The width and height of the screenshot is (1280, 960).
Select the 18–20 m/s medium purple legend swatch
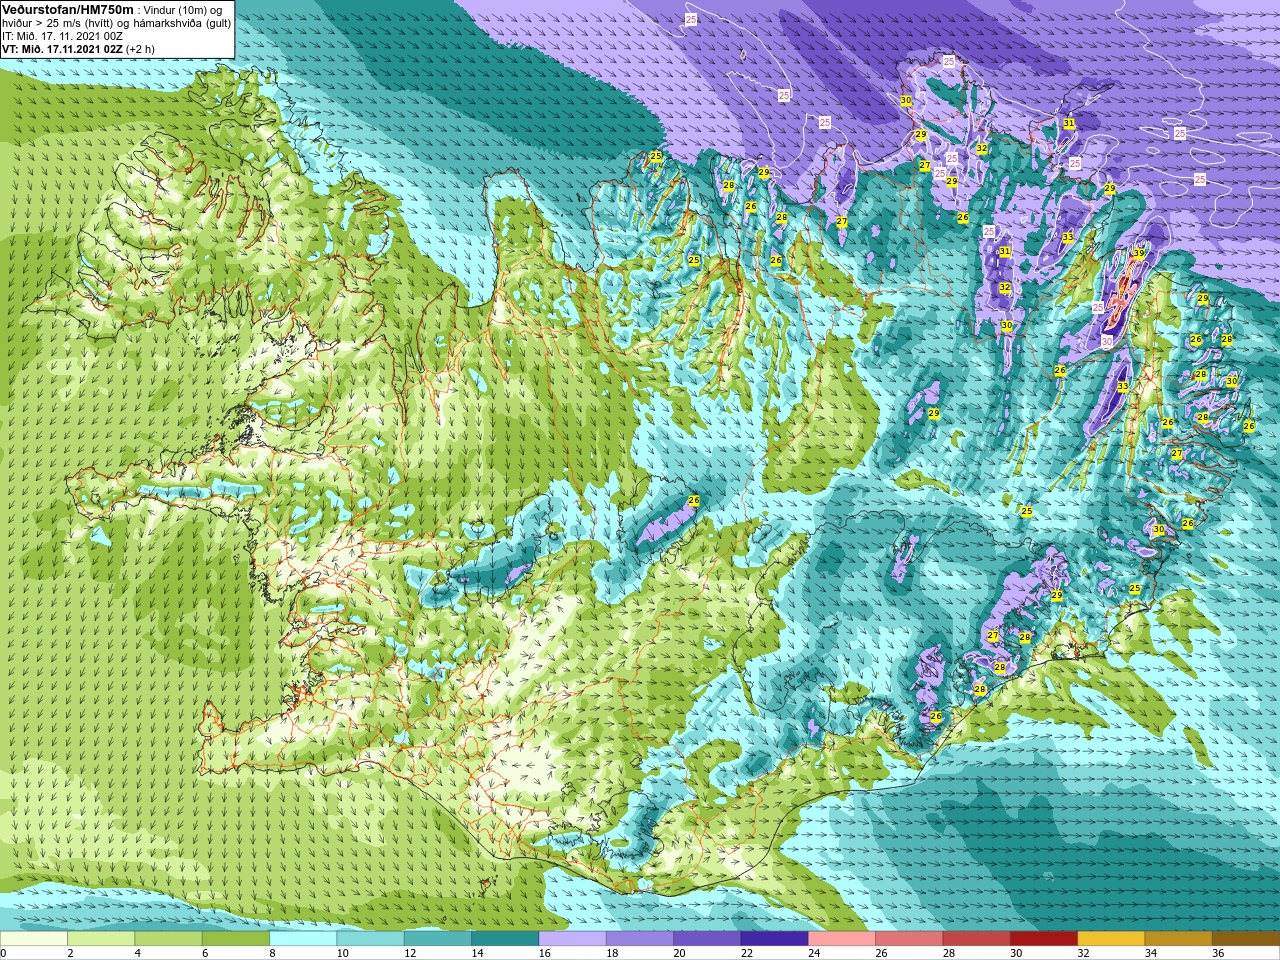(640, 939)
